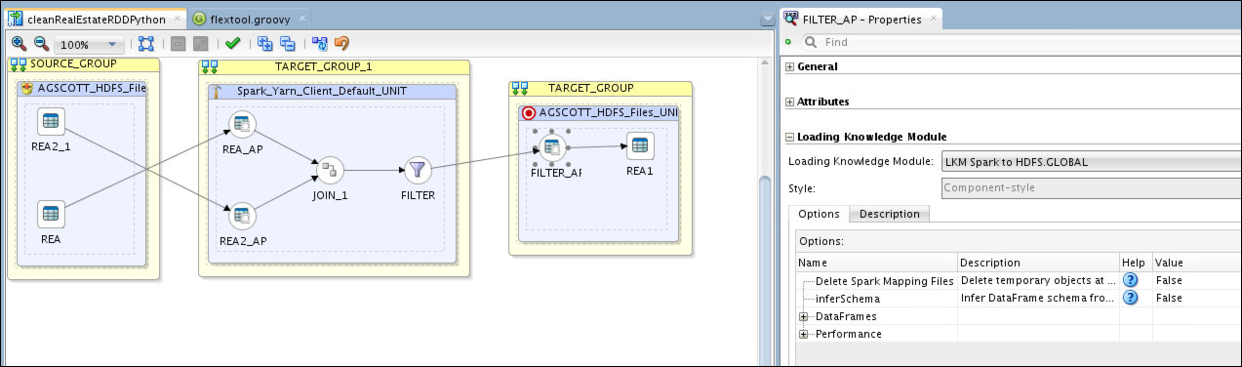
Task: Click help icon for Delete Spark Mapping Files
Action: 1131,281
